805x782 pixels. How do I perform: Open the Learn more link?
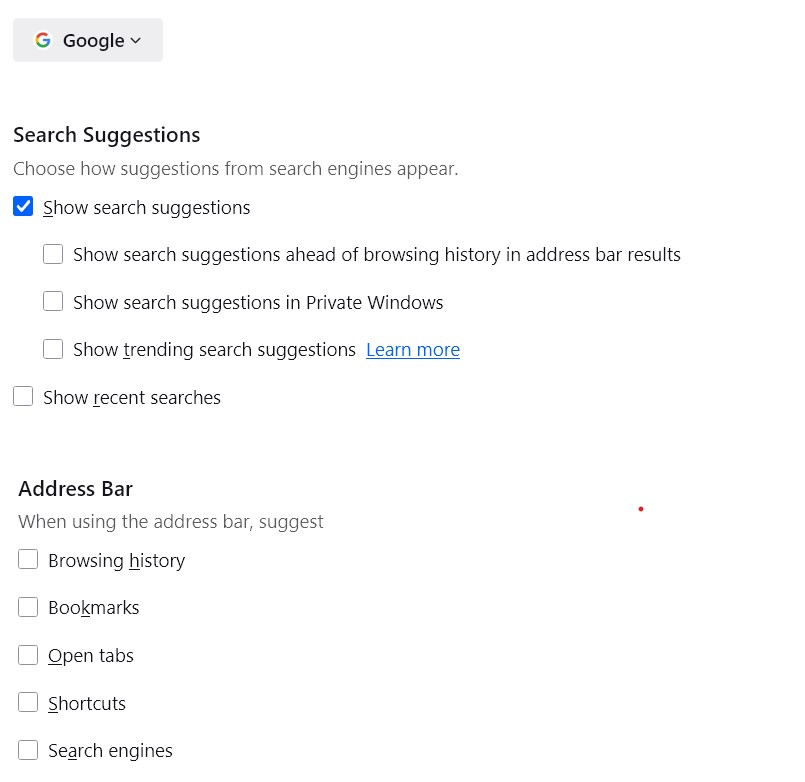[413, 350]
